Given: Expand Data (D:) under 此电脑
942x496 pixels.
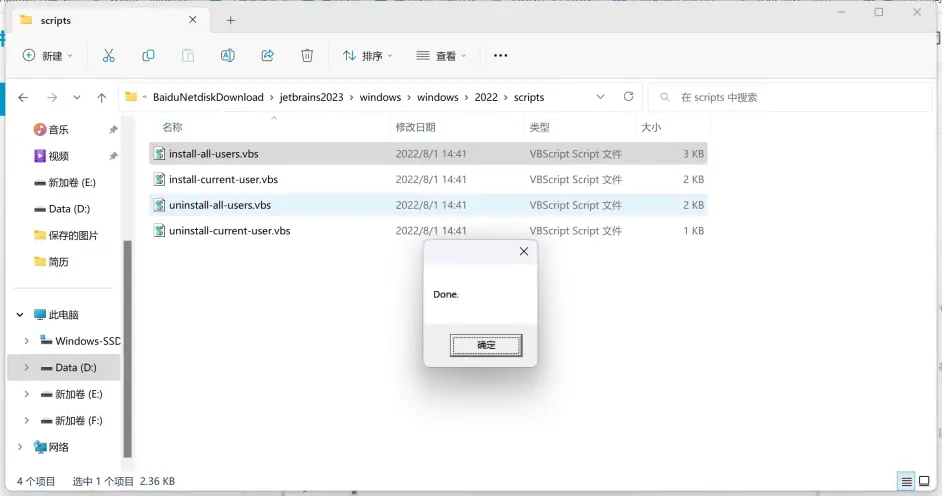Looking at the screenshot, I should (26, 367).
